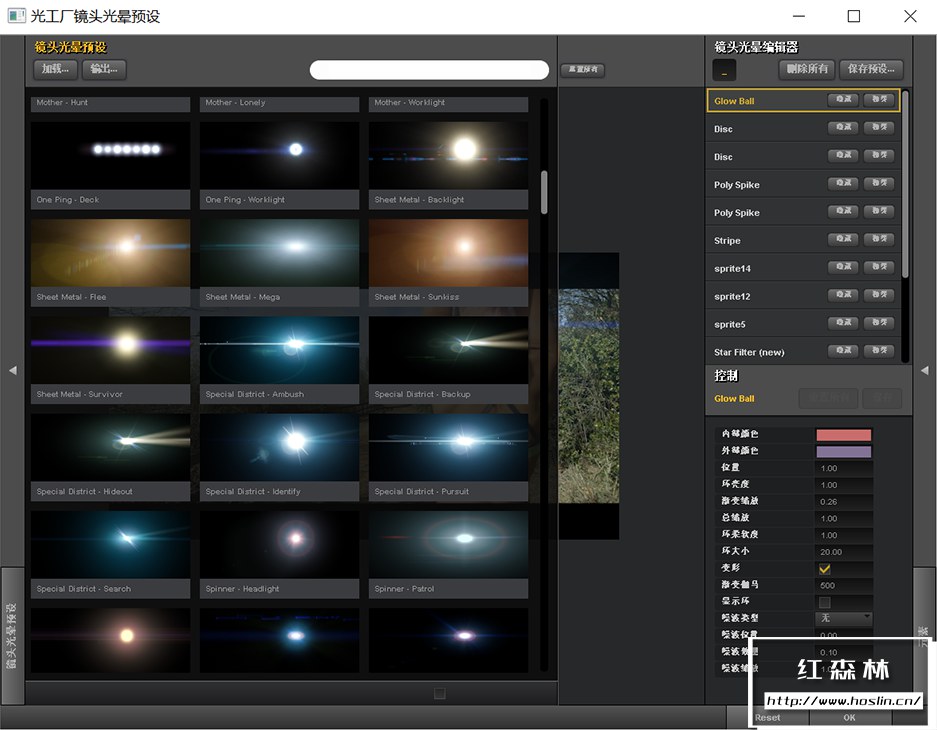Collapse the left panel with arrow icon
The width and height of the screenshot is (937, 730).
[x=13, y=370]
